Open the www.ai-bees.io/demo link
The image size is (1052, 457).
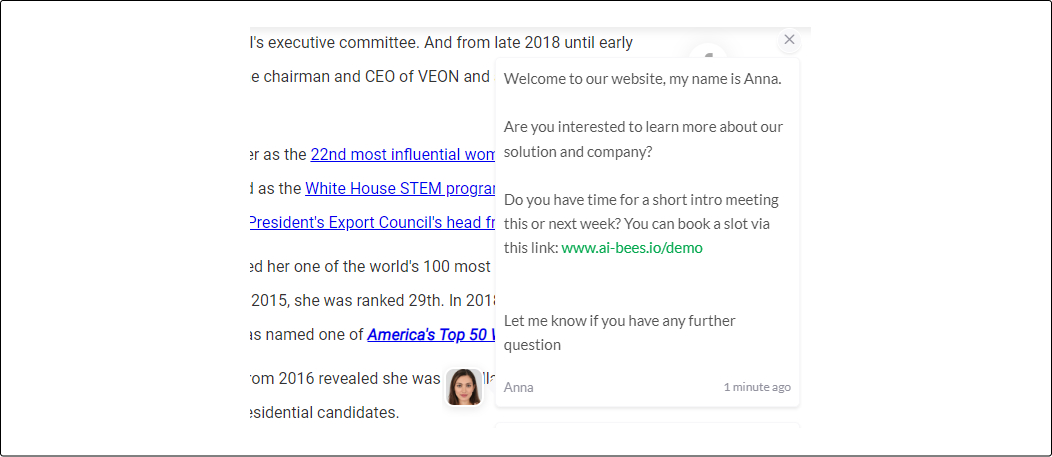tap(632, 248)
